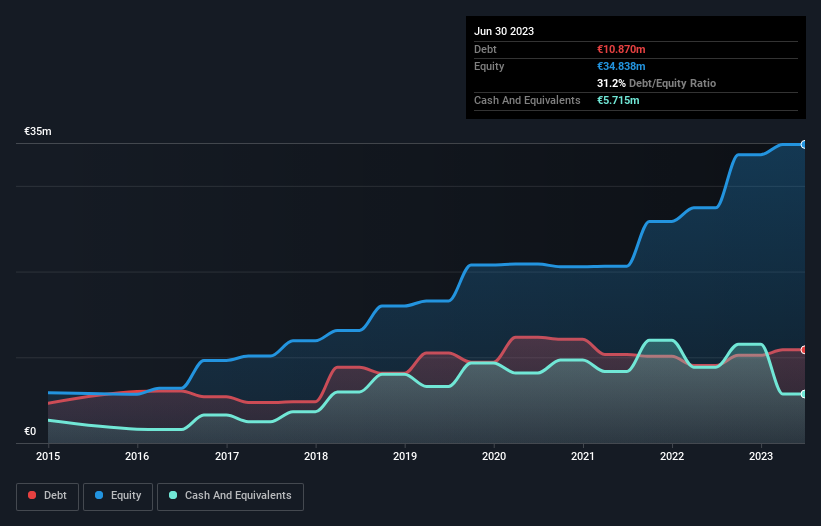The image size is (821, 526).
Task: Click the 31.2% Debt/Equity Ratio text
Action: [656, 83]
